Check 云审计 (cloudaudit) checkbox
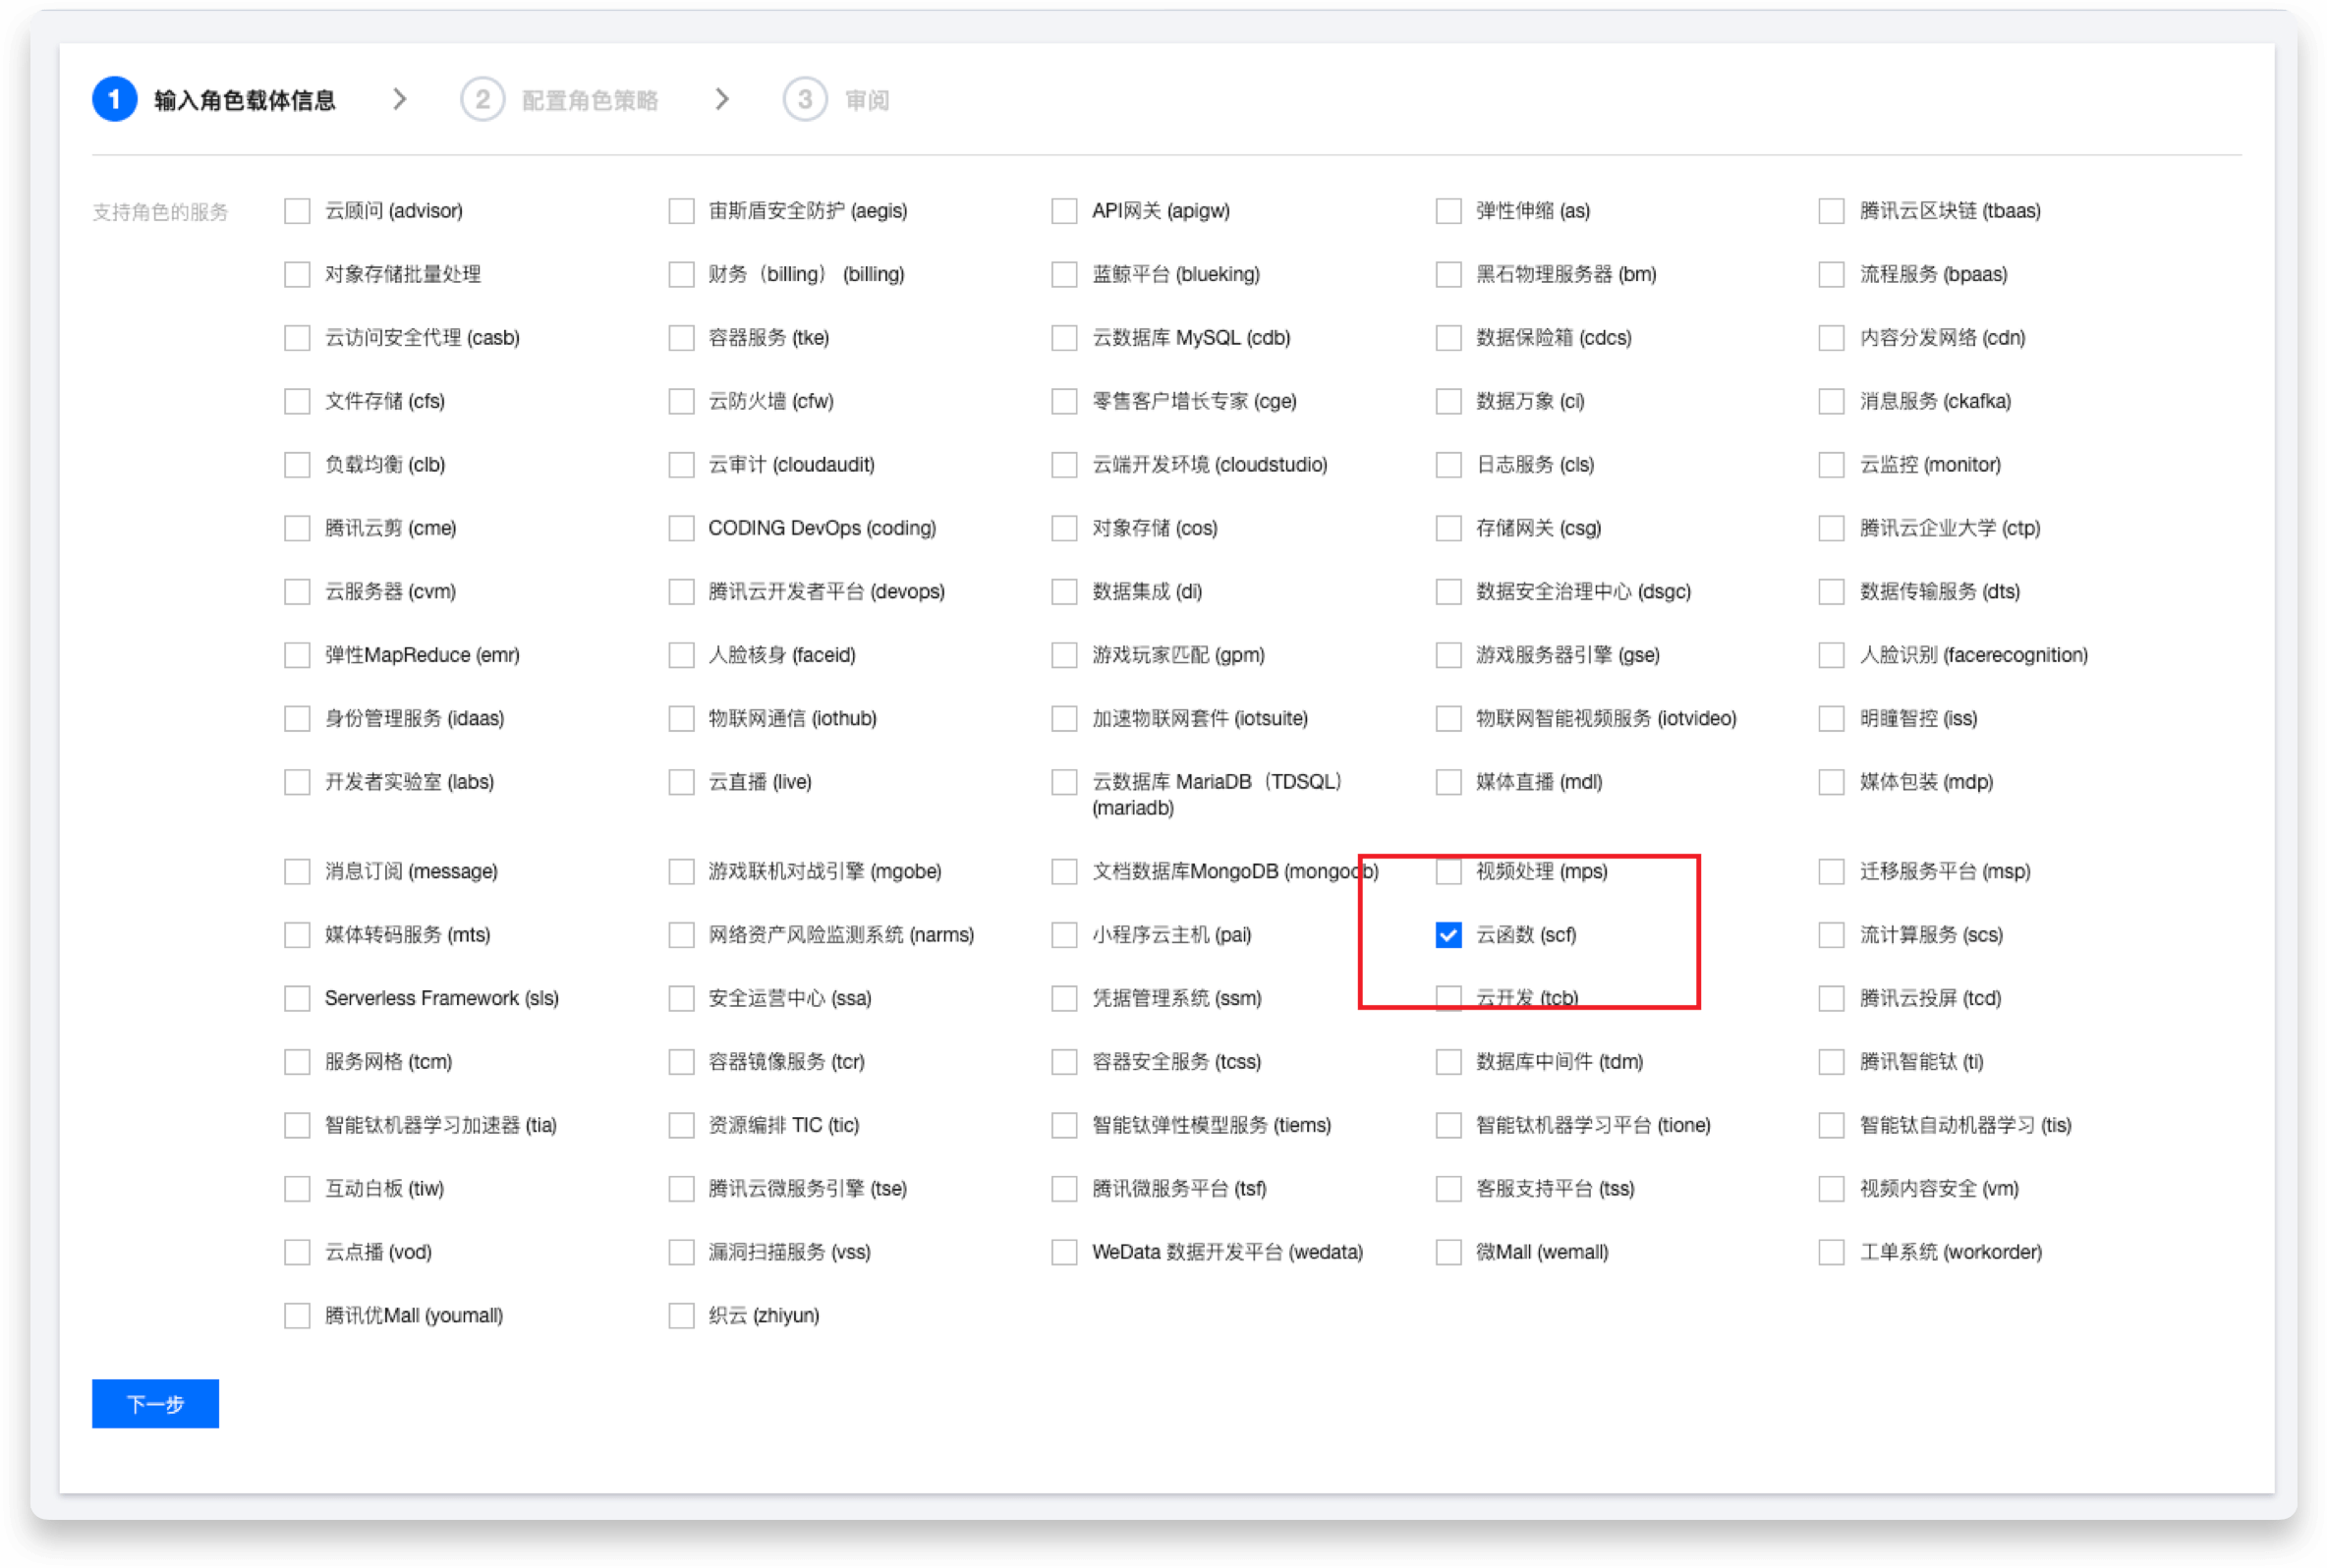 [681, 464]
